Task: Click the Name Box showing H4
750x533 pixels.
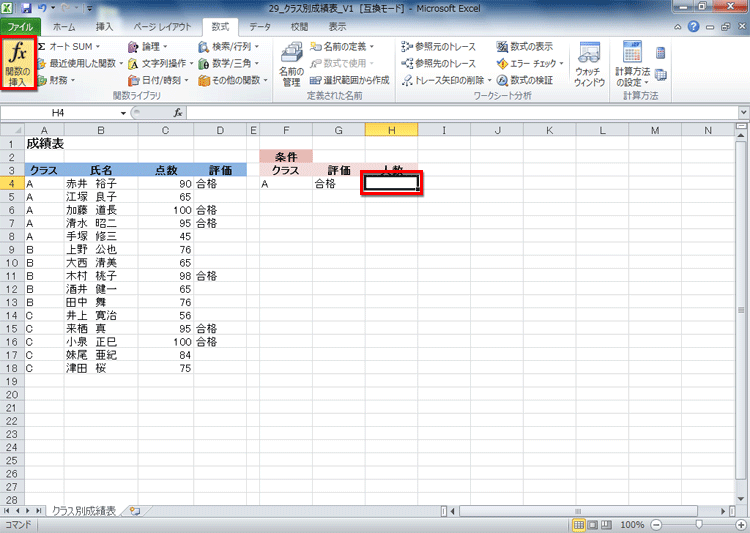Action: point(58,113)
